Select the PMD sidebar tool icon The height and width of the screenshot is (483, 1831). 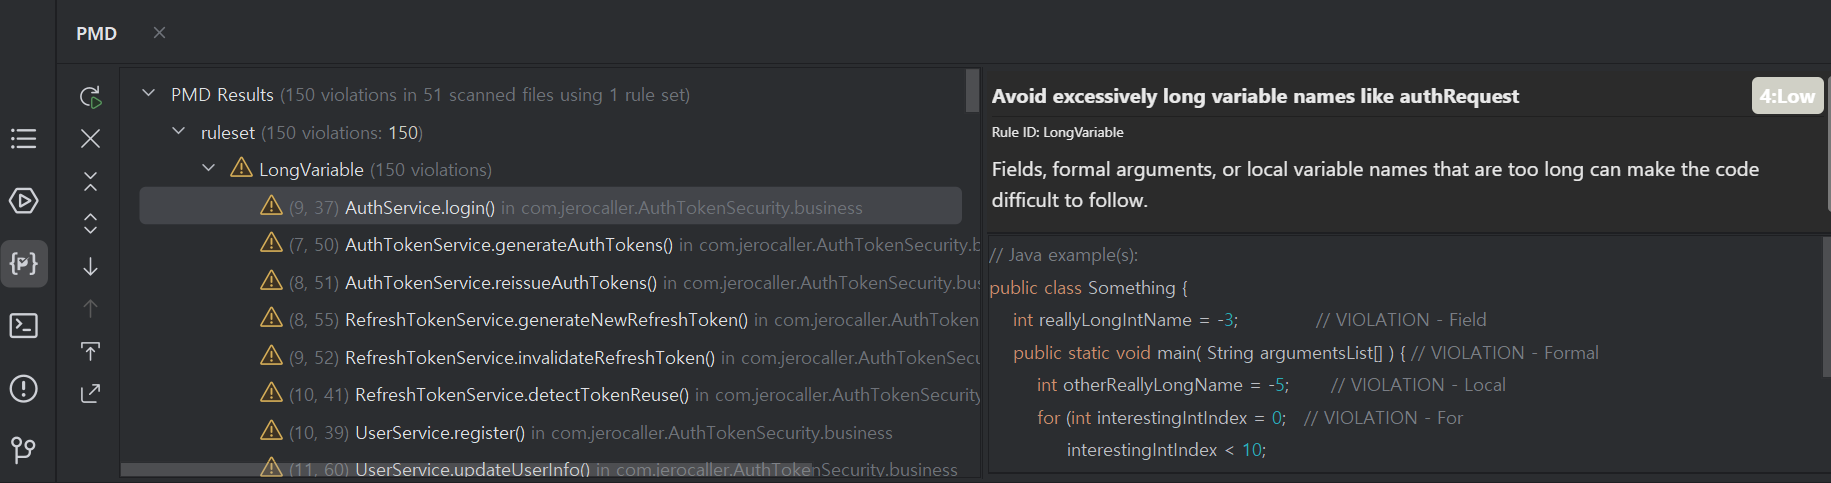[23, 264]
